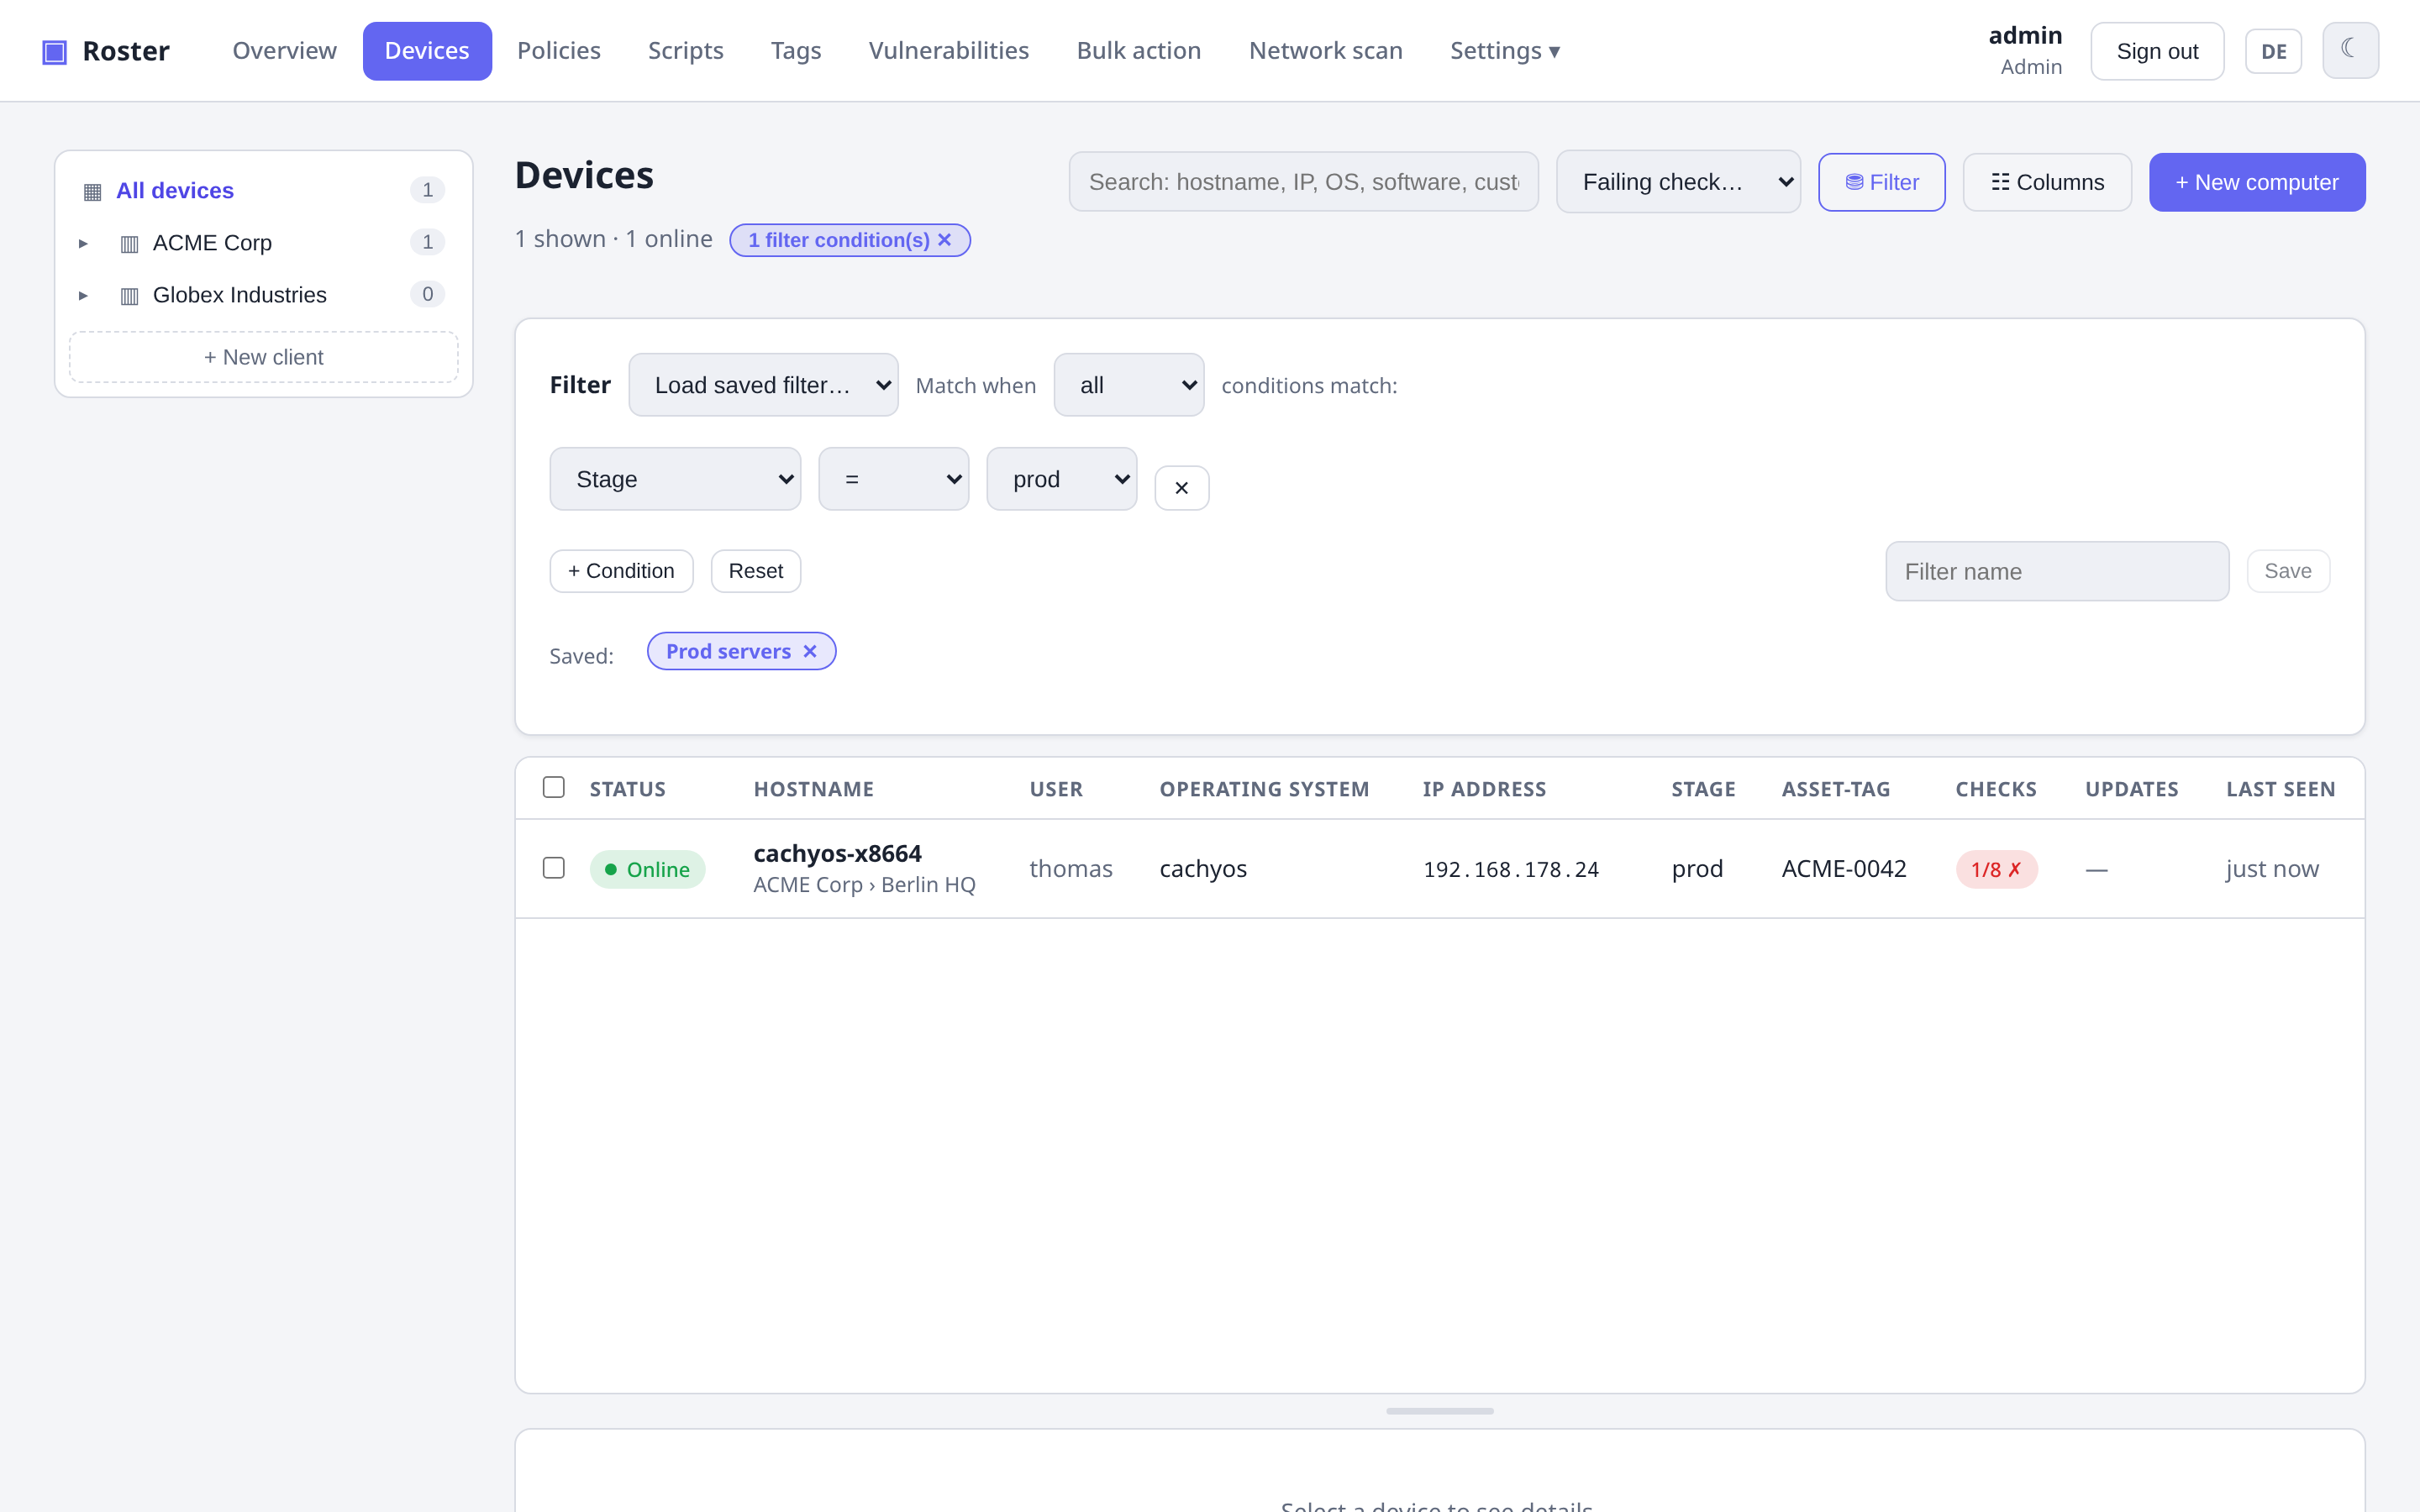Image resolution: width=2420 pixels, height=1512 pixels.
Task: Delete the Stage condition row with X button
Action: [x=1181, y=487]
